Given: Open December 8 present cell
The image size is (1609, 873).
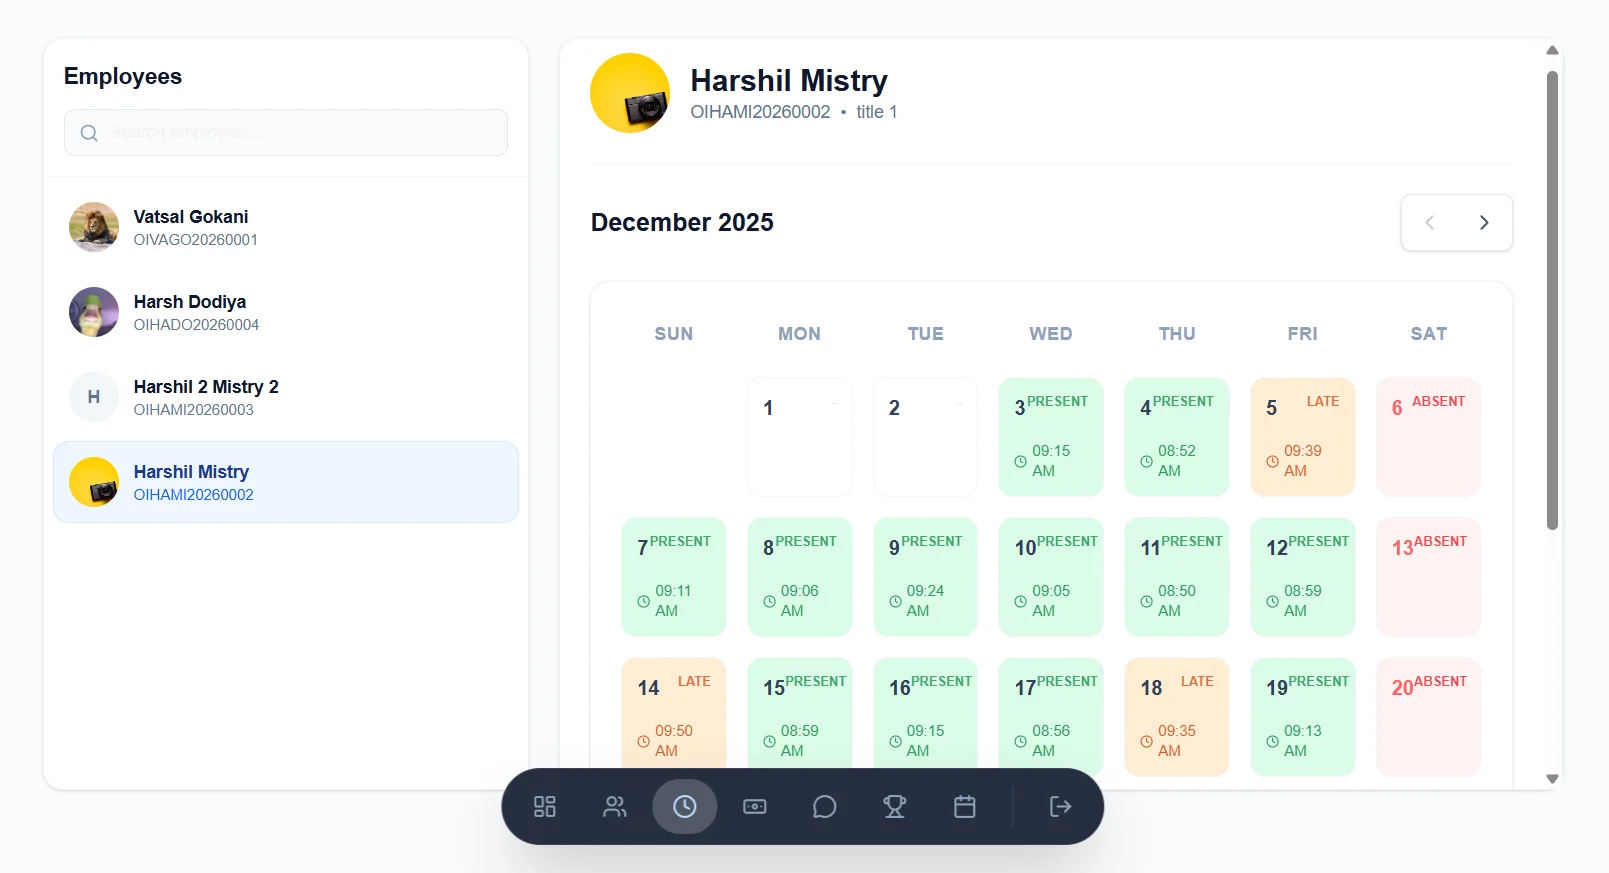Looking at the screenshot, I should point(800,577).
